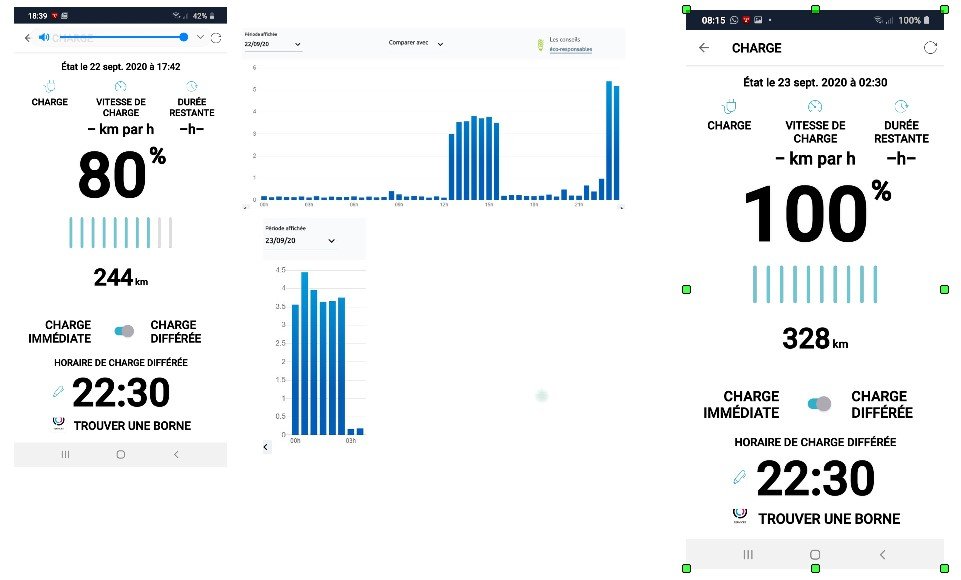961x580 pixels.
Task: Toggle the charge mode switch on the left phone
Action: pyautogui.click(x=122, y=331)
